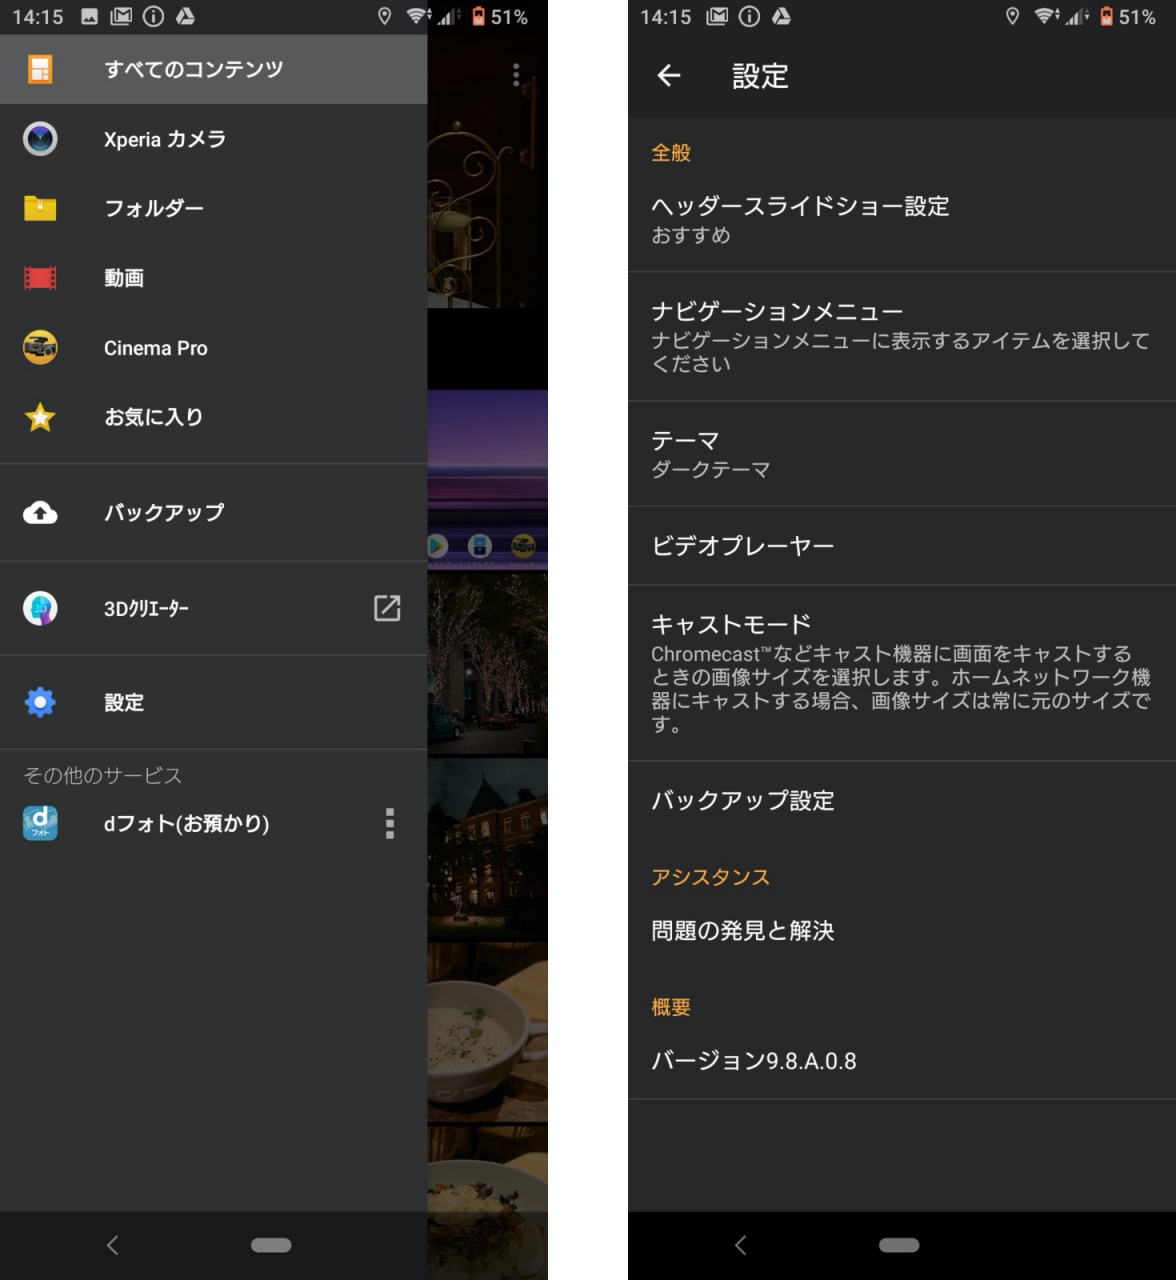Tap the バックアップ cloud upload icon

(x=40, y=513)
